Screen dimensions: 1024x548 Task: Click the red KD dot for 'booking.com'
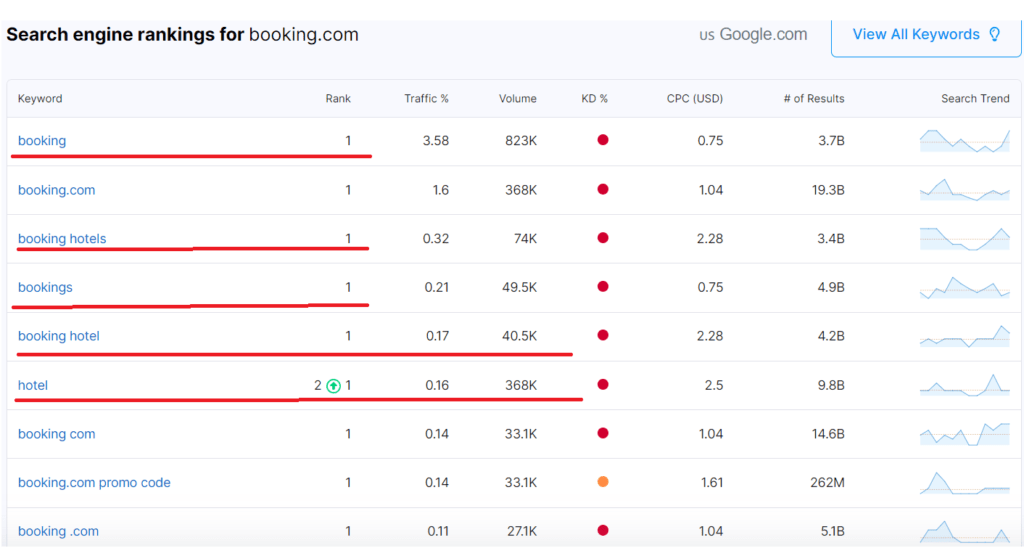click(603, 189)
